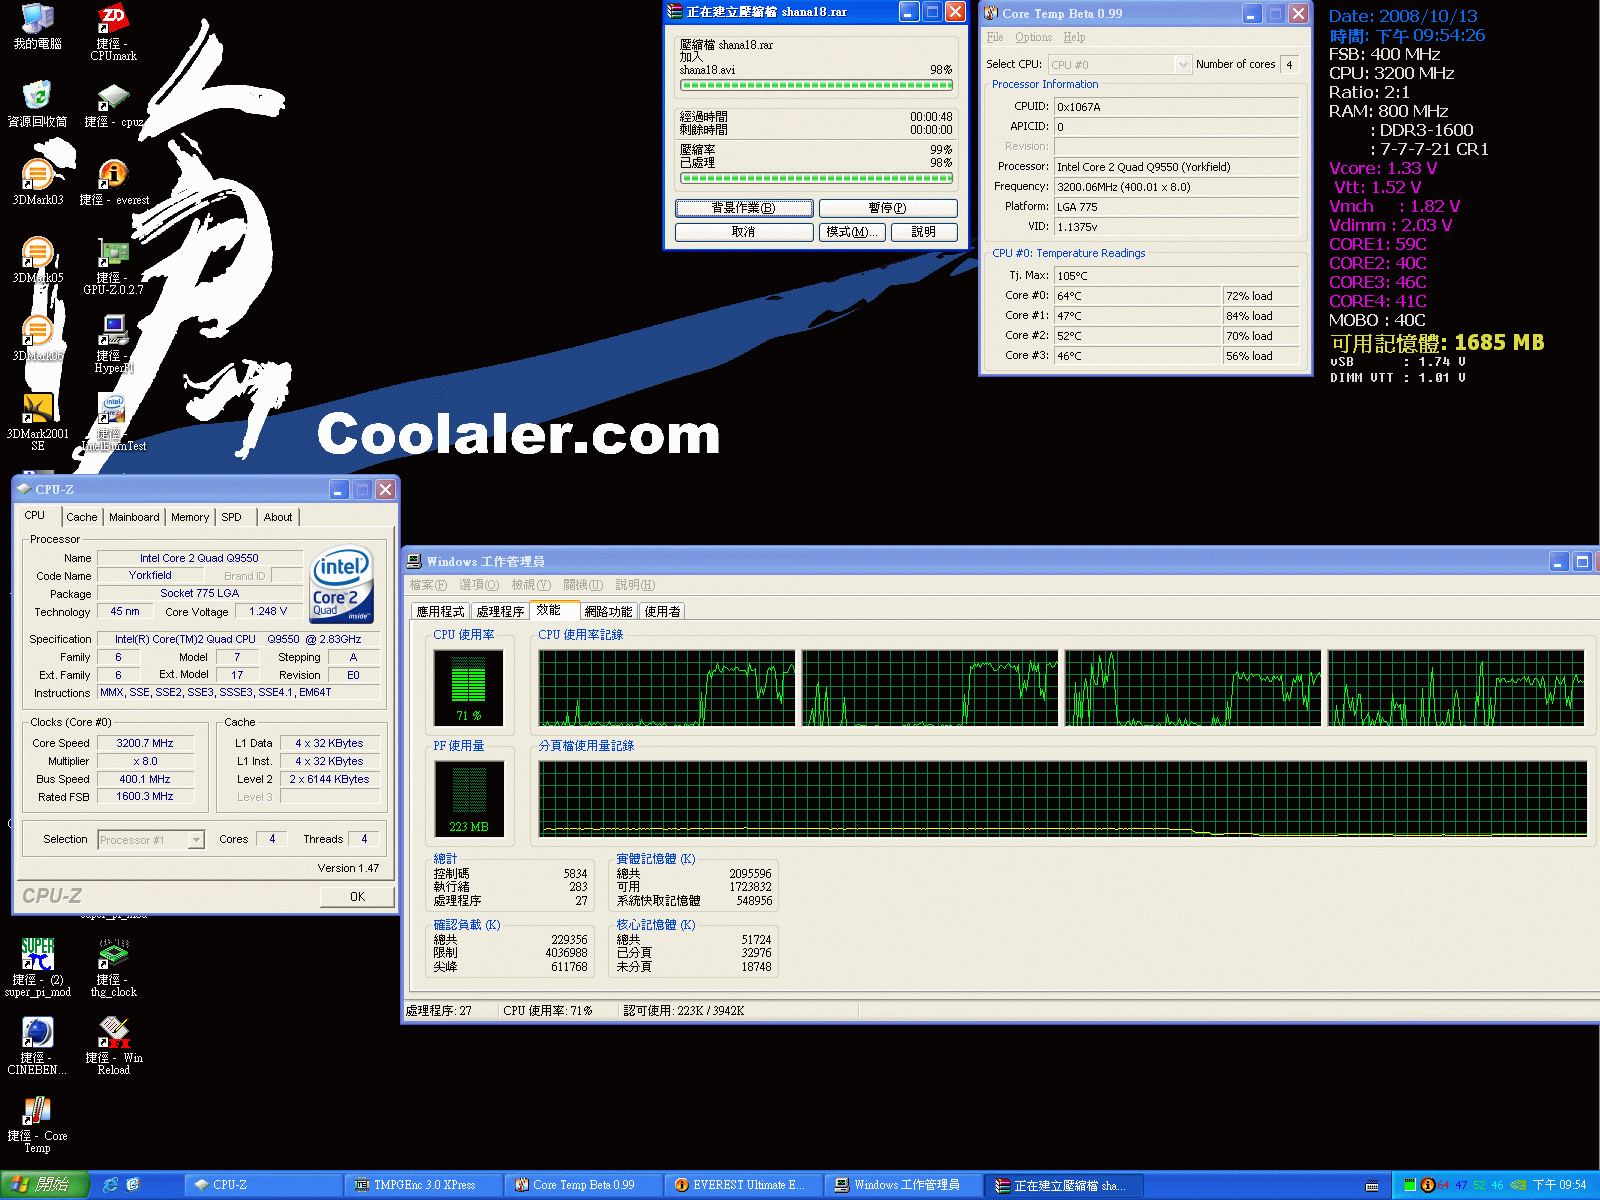Switch to the Cache tab in CPU-Z
The width and height of the screenshot is (1600, 1200).
pos(82,517)
